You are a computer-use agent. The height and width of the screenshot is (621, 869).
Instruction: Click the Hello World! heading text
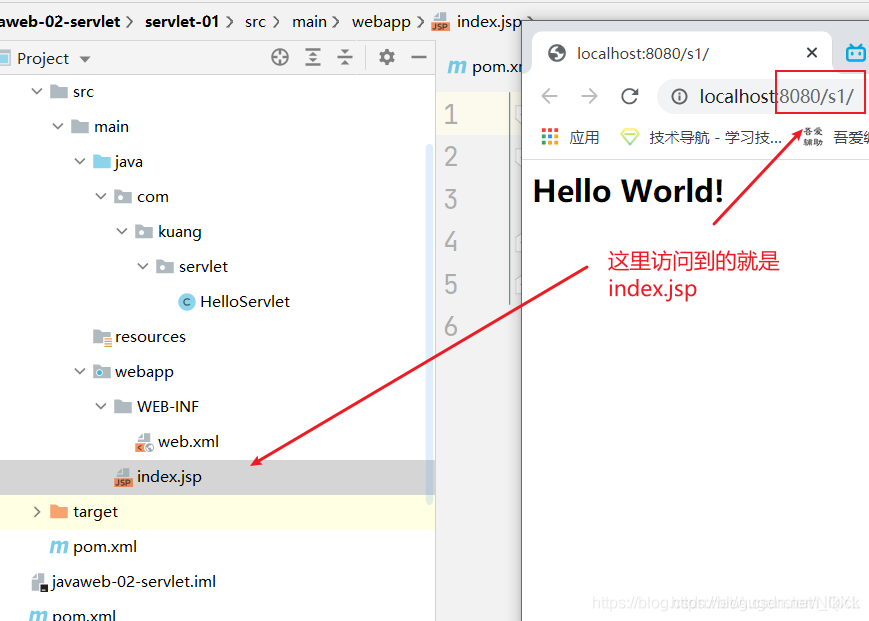click(628, 191)
